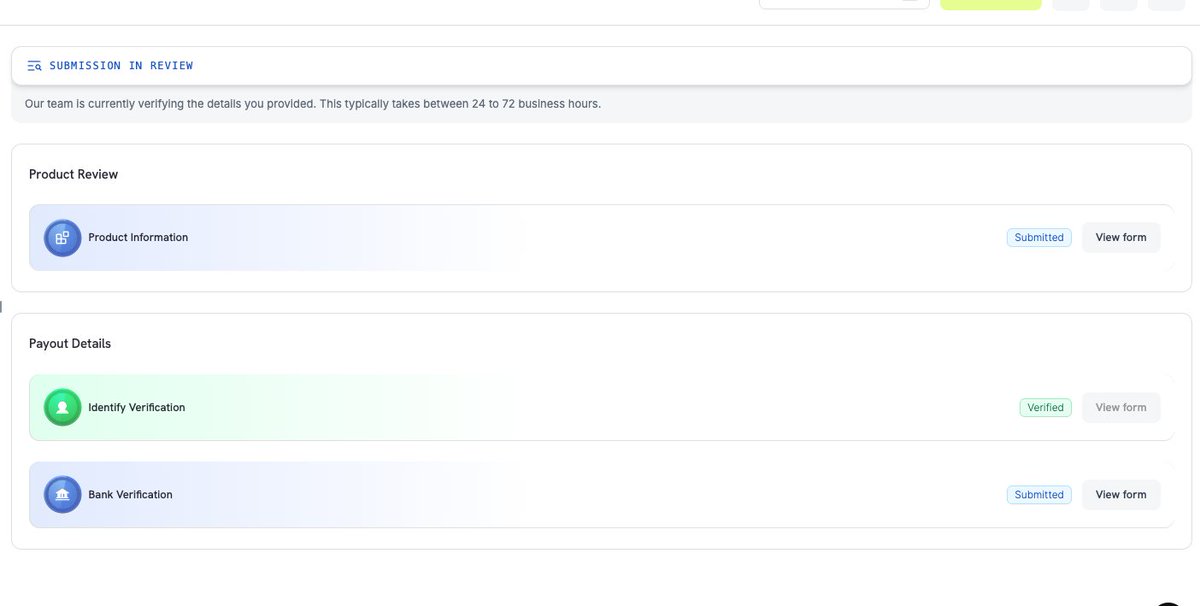Click the green Identify Verification person icon
The height and width of the screenshot is (606, 1200).
tap(62, 408)
